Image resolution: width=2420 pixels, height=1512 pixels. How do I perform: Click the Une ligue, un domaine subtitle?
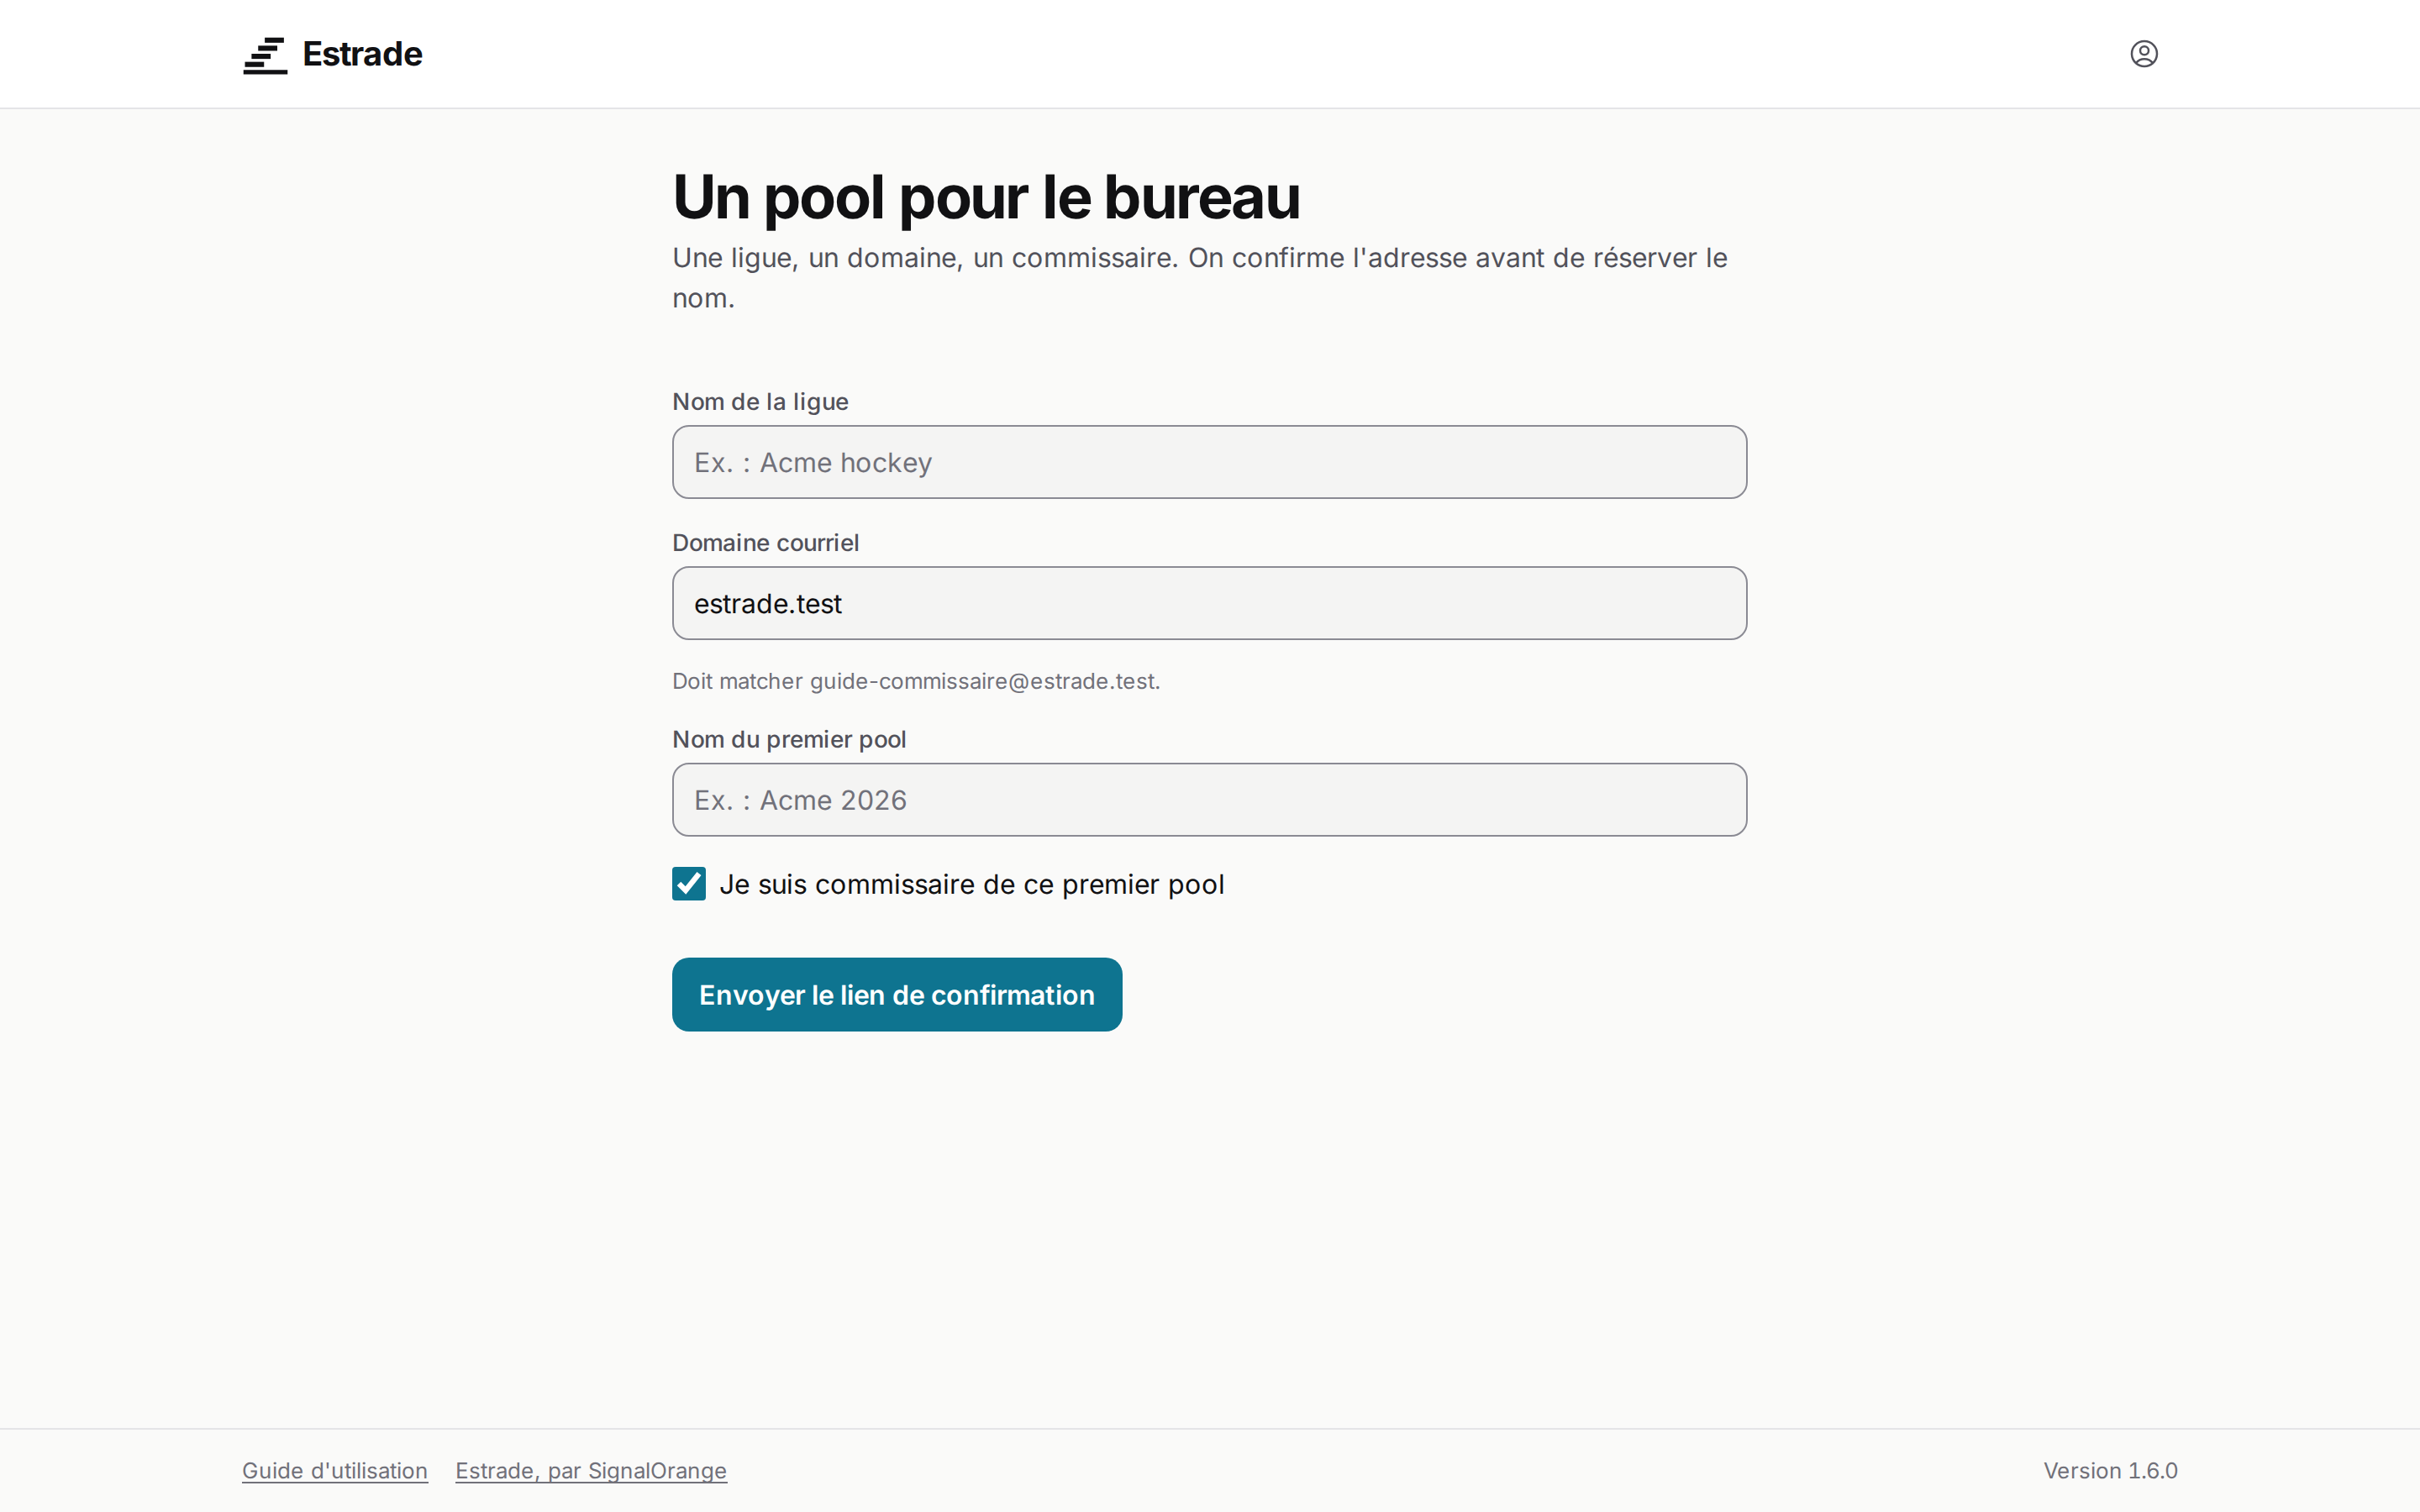[x=1200, y=278]
